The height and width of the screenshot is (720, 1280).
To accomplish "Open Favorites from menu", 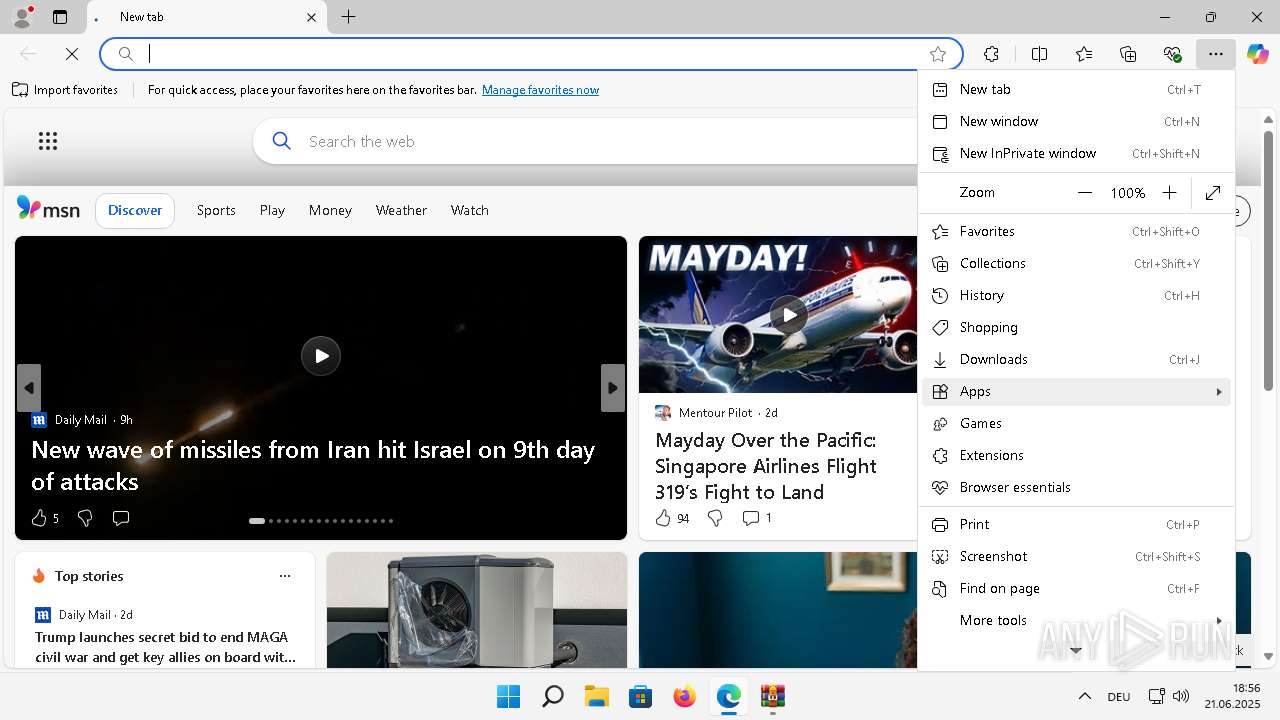I will [x=1075, y=231].
